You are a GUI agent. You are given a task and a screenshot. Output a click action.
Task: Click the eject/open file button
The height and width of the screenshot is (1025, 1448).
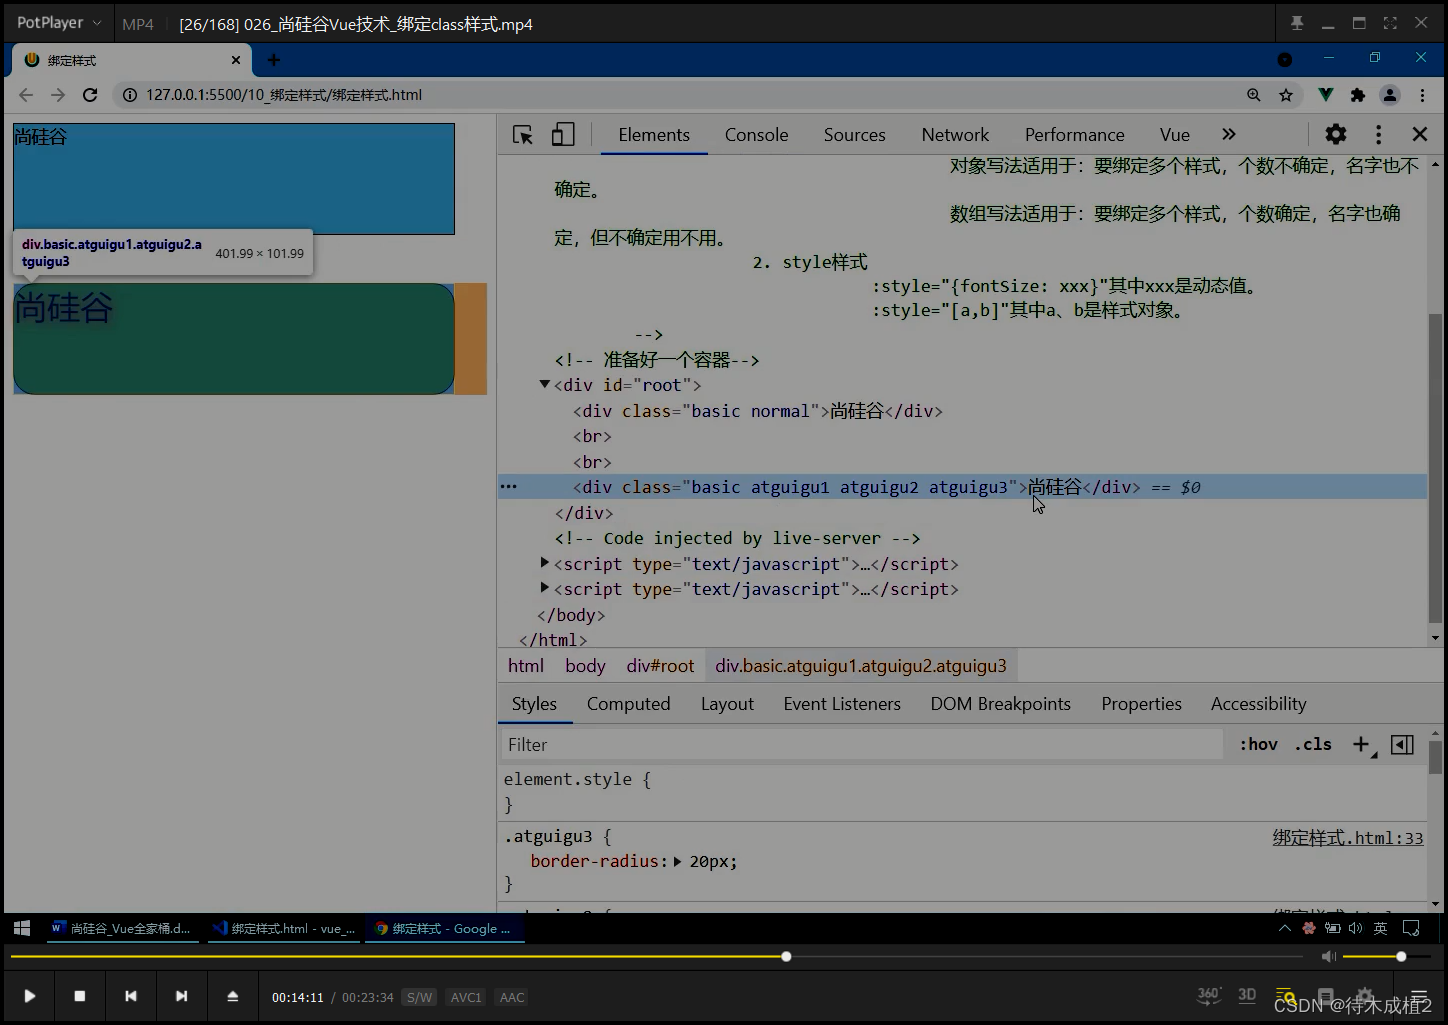[x=232, y=996]
